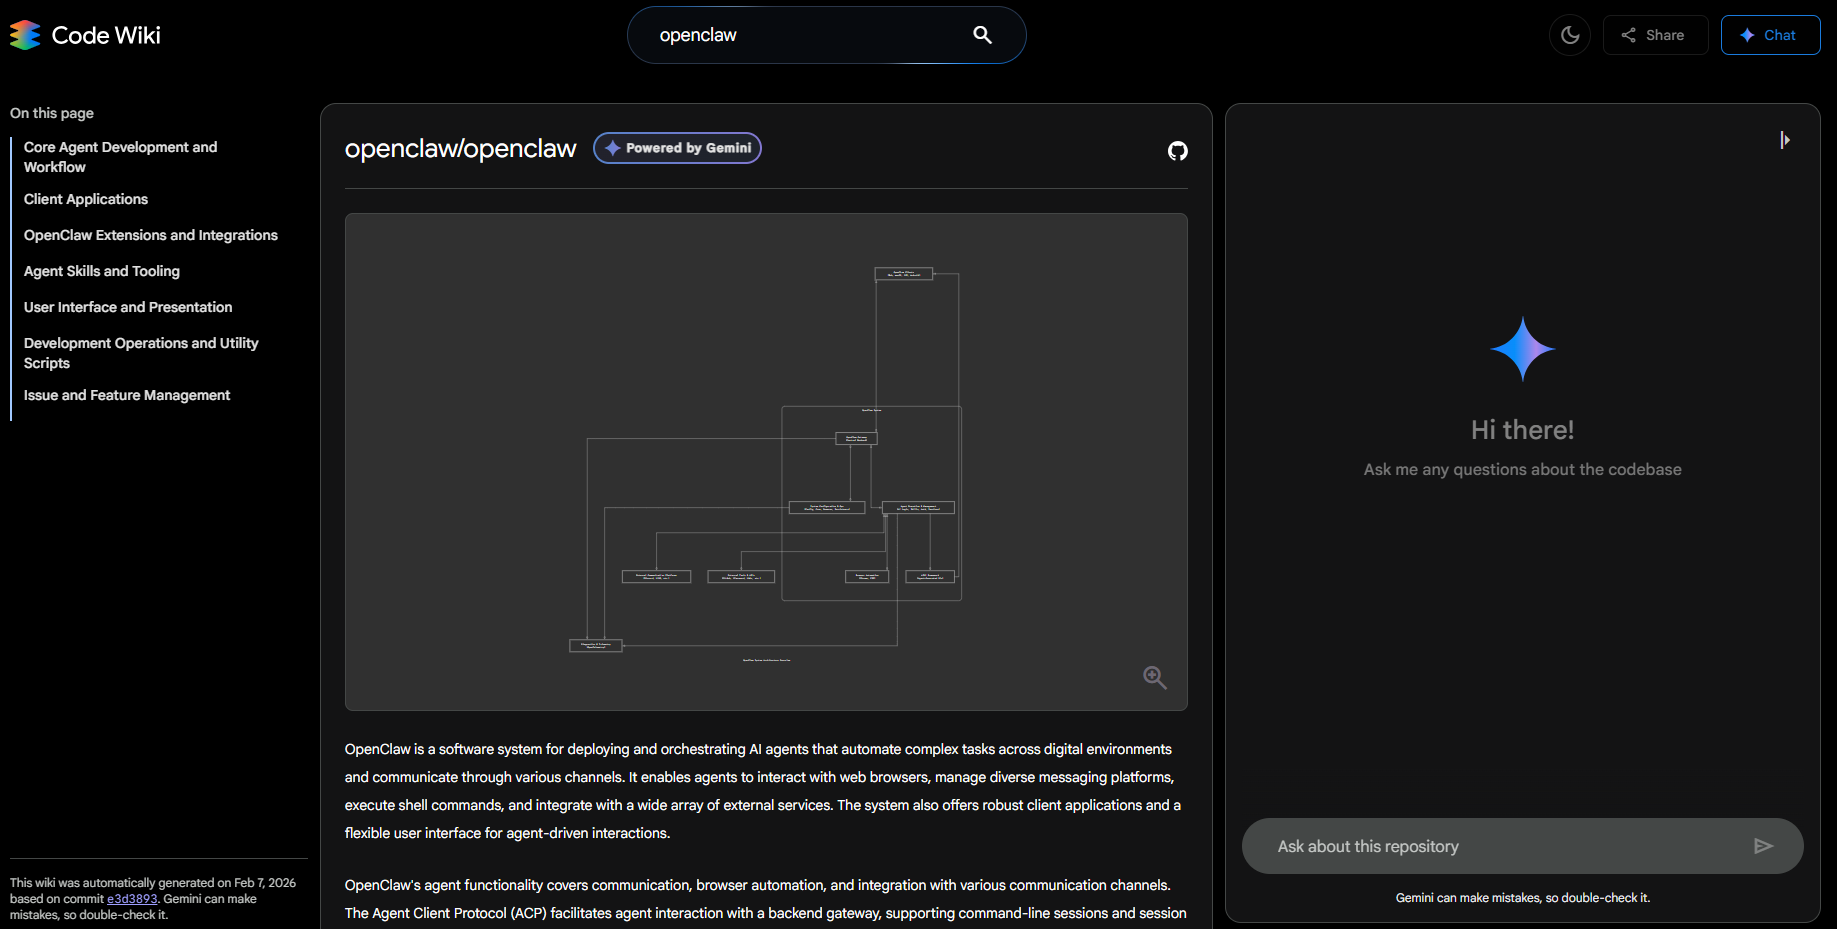Click the Code Wiki title text
Image resolution: width=1837 pixels, height=929 pixels.
(x=106, y=35)
